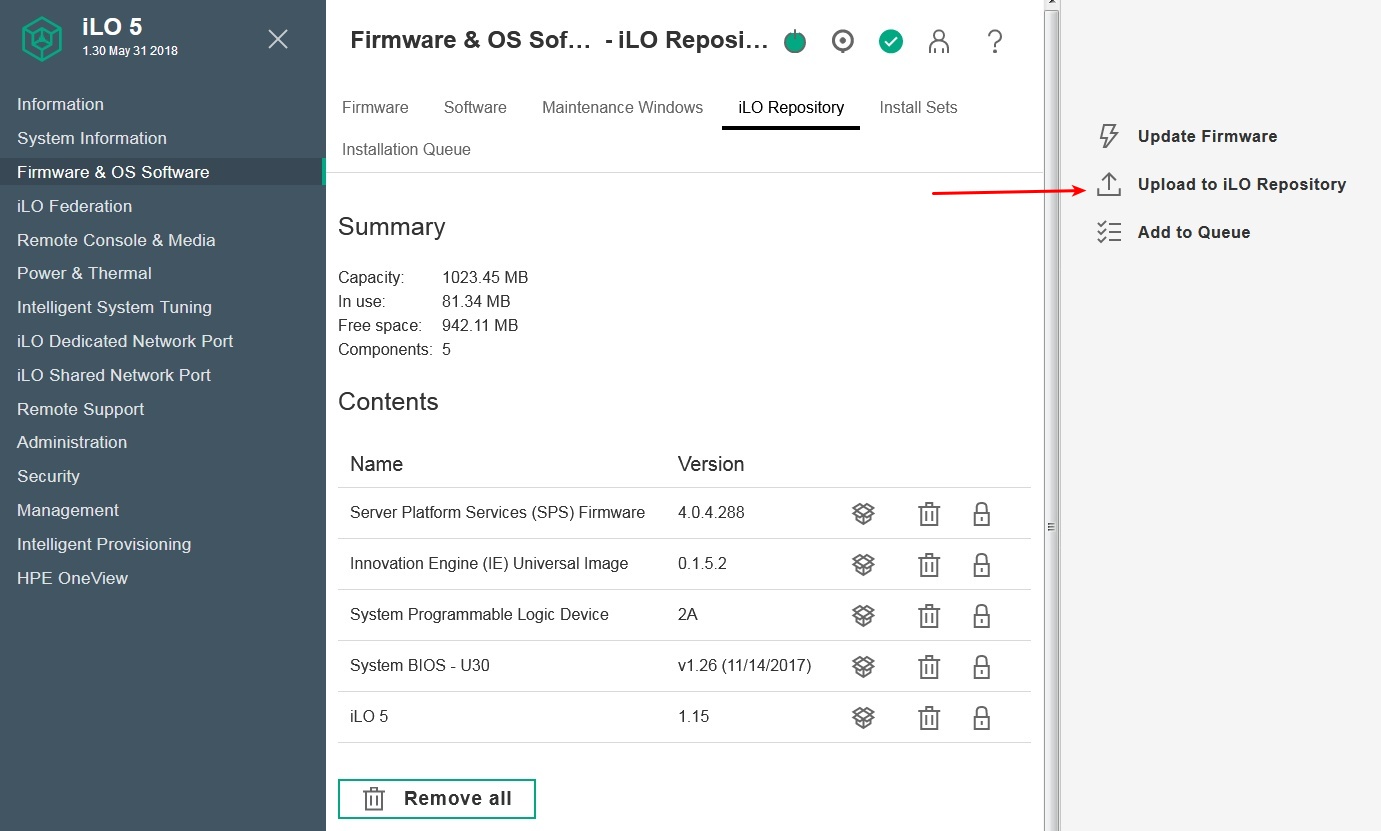Open the Installation Queue tab
This screenshot has width=1381, height=831.
point(405,149)
